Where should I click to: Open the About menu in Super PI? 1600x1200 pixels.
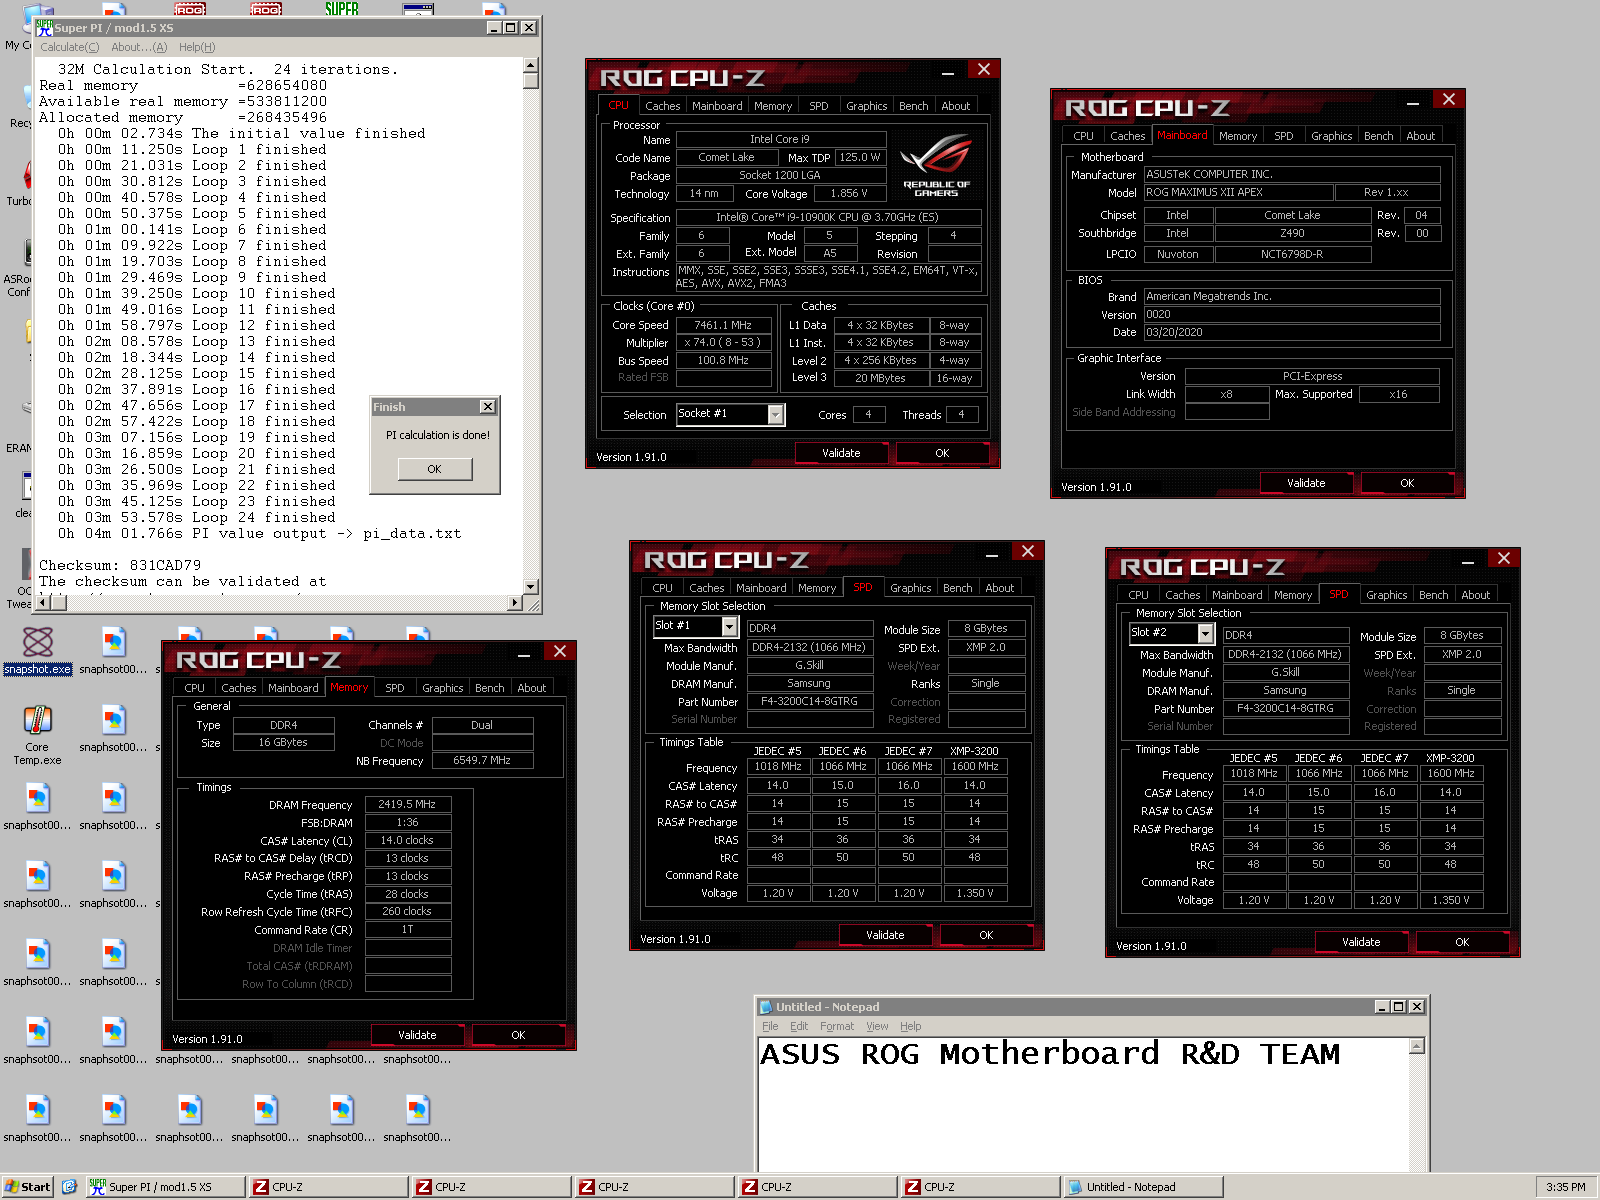[x=139, y=47]
